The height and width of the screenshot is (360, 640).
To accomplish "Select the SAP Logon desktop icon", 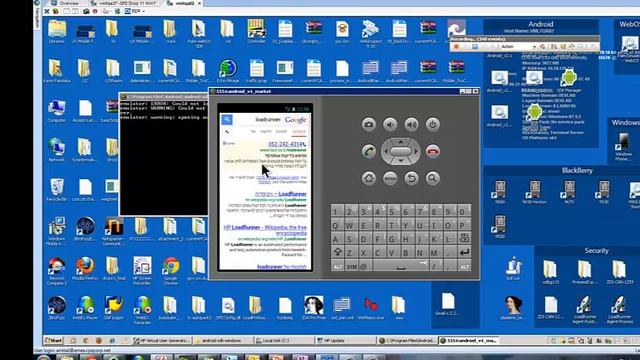I will pyautogui.click(x=113, y=308).
